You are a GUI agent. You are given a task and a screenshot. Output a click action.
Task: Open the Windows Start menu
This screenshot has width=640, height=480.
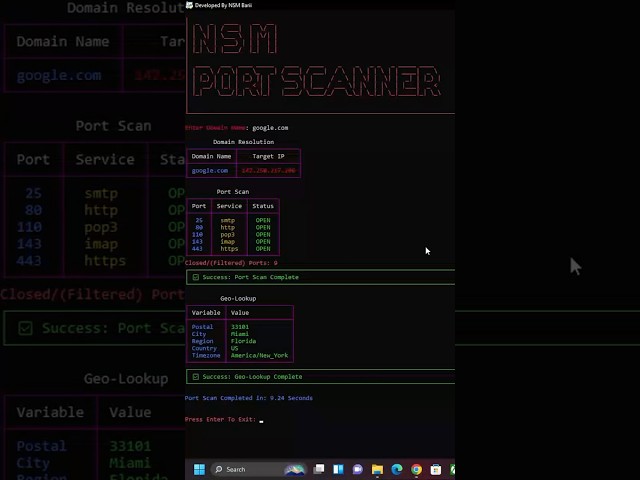pyautogui.click(x=199, y=469)
